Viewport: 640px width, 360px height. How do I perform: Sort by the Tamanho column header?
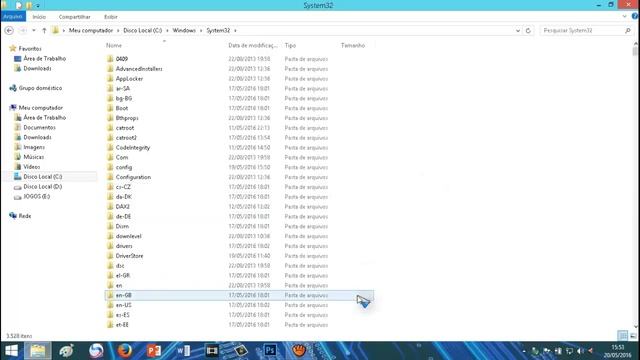click(353, 45)
